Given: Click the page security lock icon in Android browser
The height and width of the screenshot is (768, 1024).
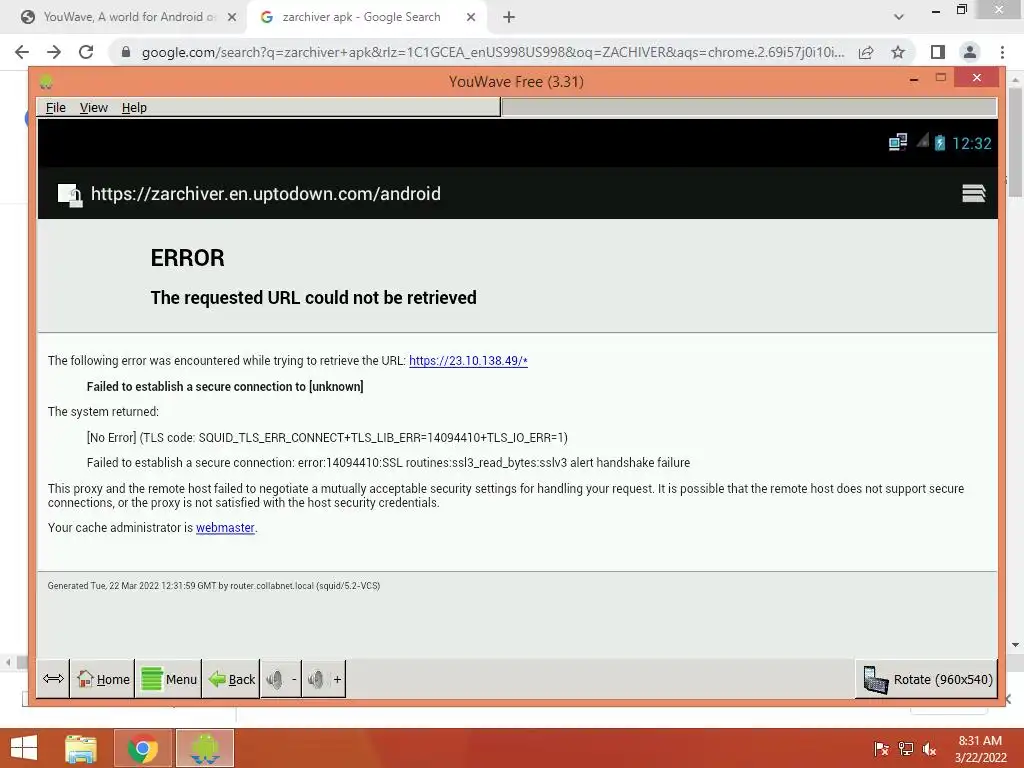Looking at the screenshot, I should (x=70, y=195).
